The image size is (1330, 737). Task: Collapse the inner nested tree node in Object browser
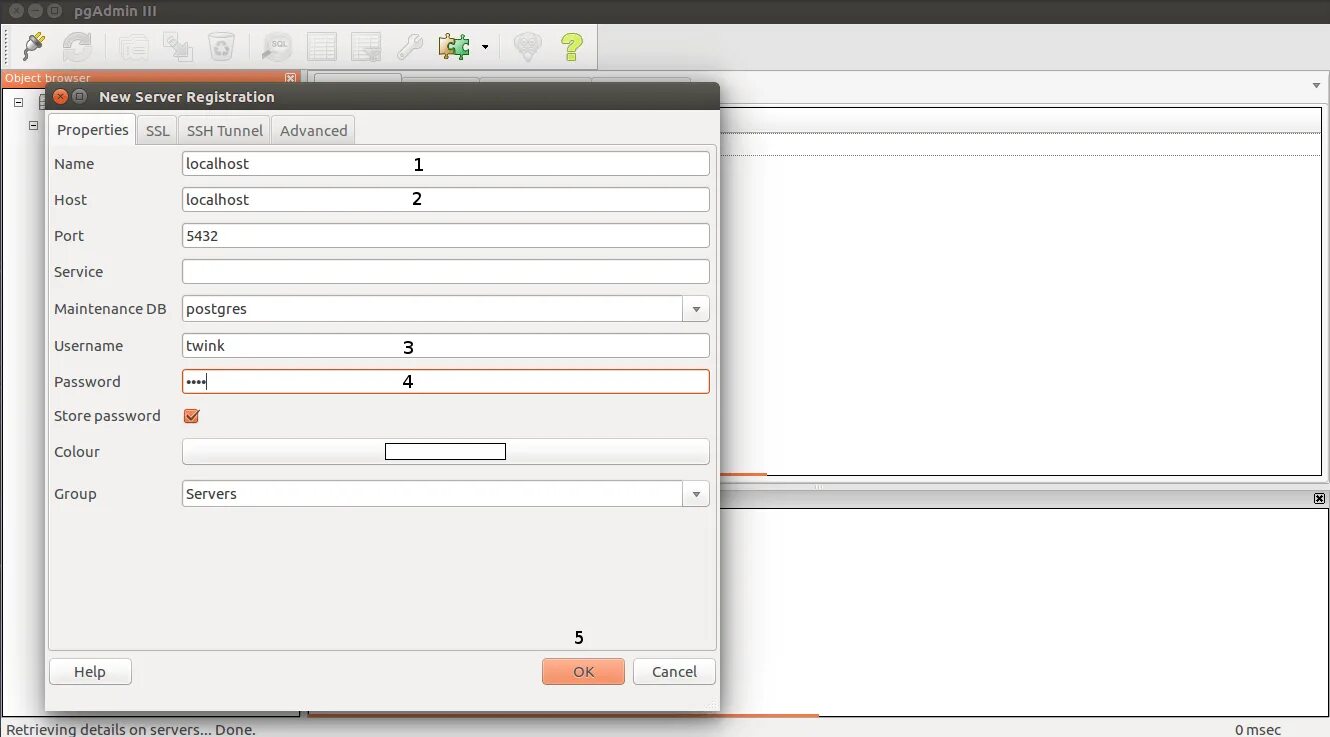tap(33, 126)
